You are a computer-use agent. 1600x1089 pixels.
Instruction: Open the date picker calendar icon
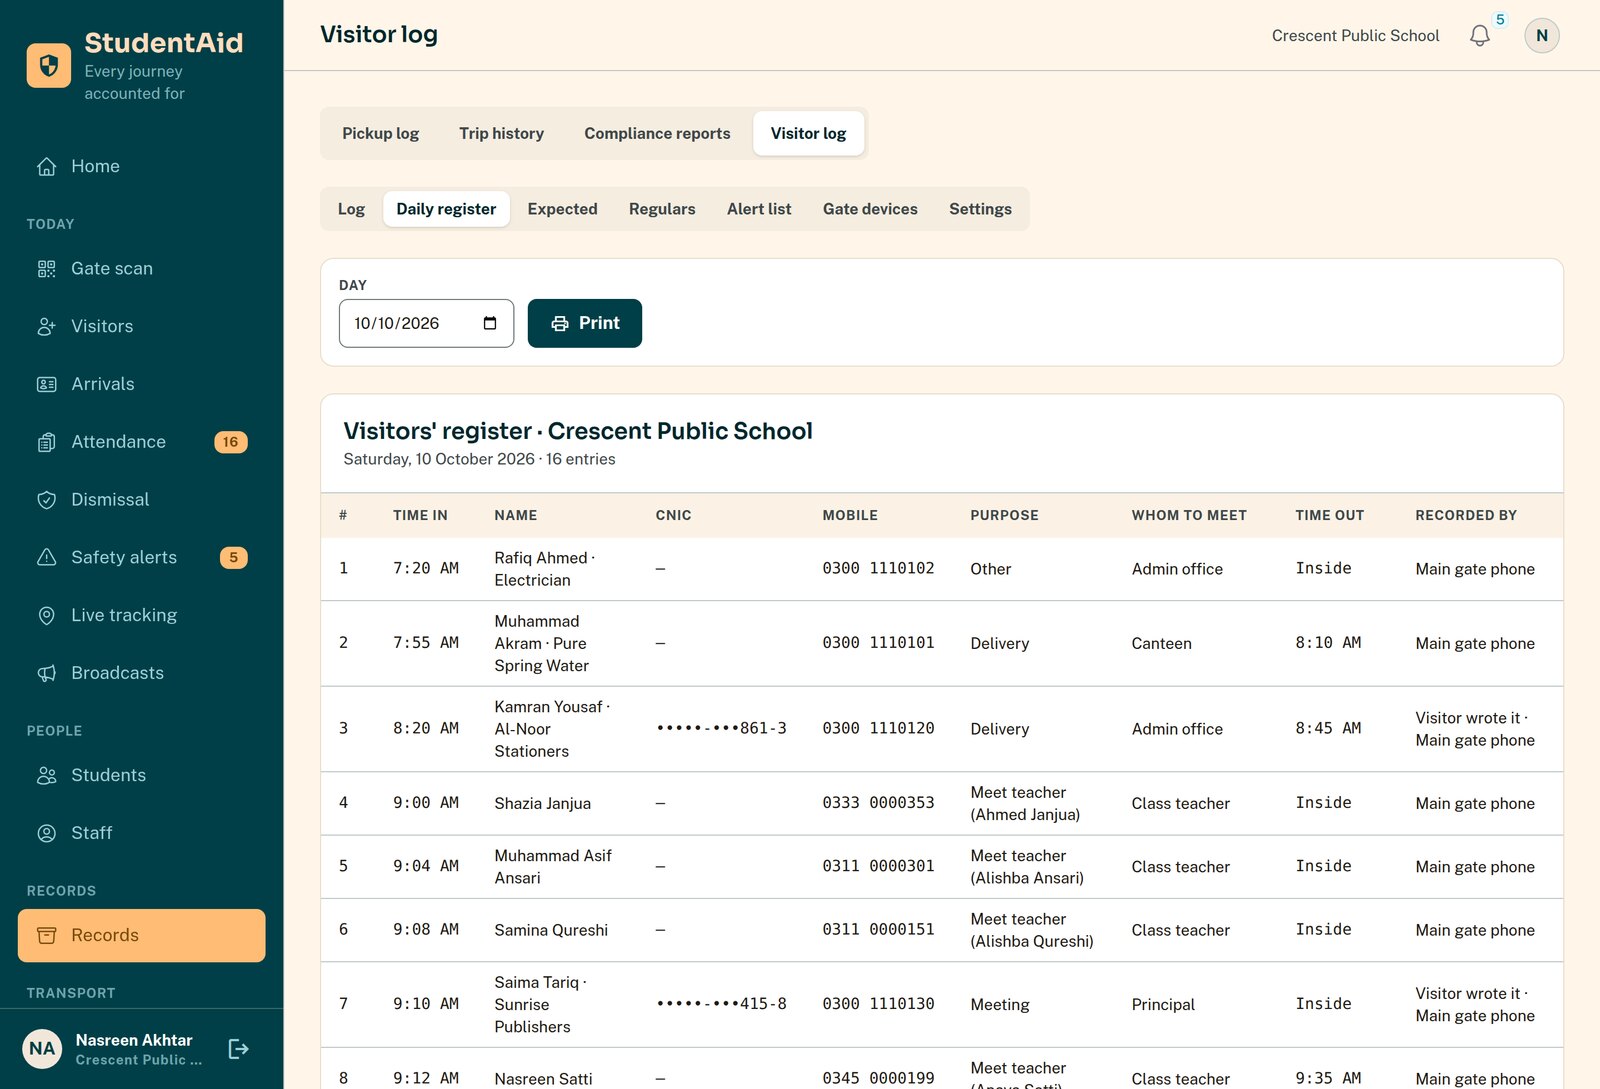pos(490,323)
